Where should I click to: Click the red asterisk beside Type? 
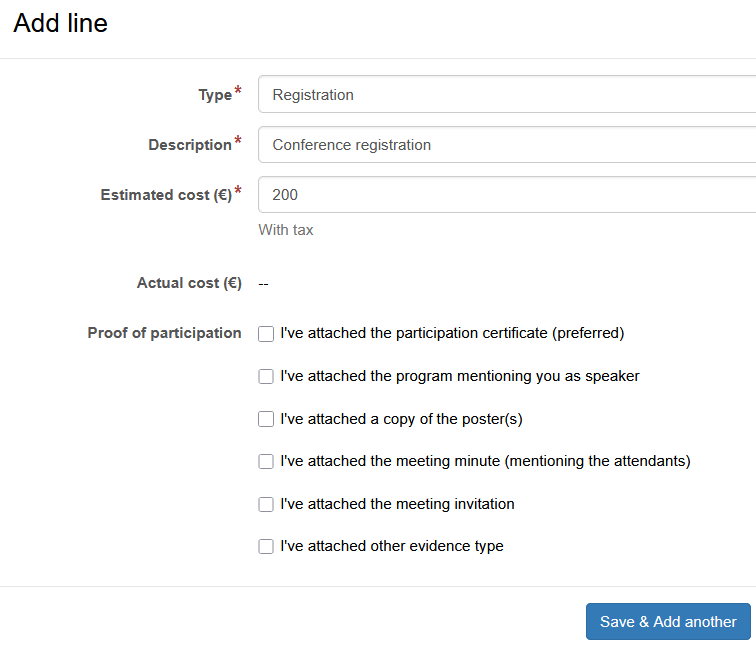[x=238, y=92]
